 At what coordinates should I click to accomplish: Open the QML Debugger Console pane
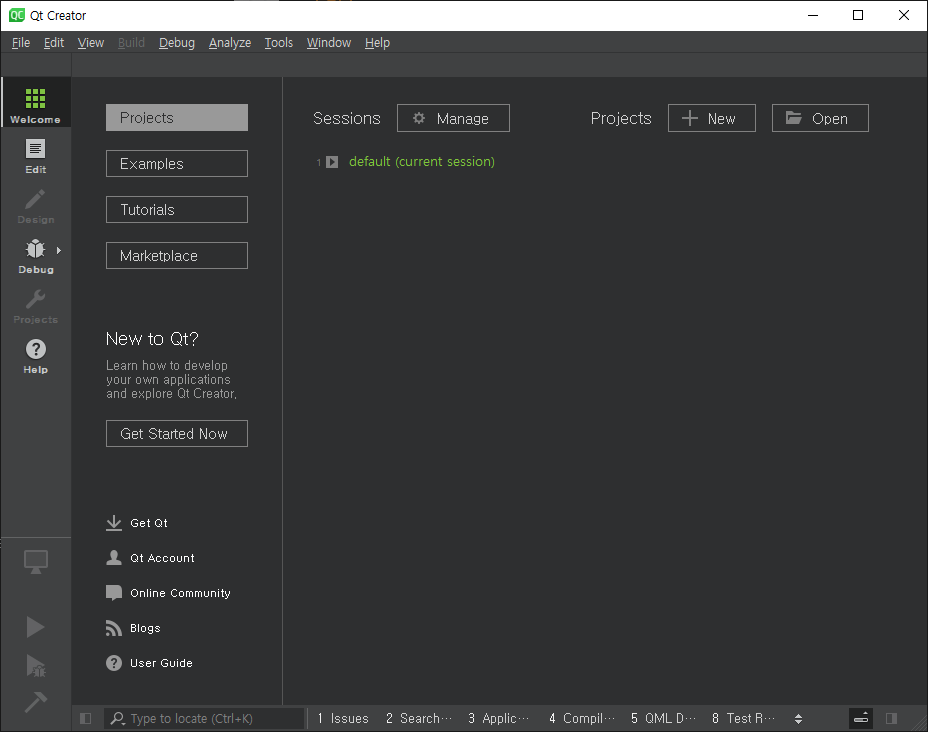663,718
